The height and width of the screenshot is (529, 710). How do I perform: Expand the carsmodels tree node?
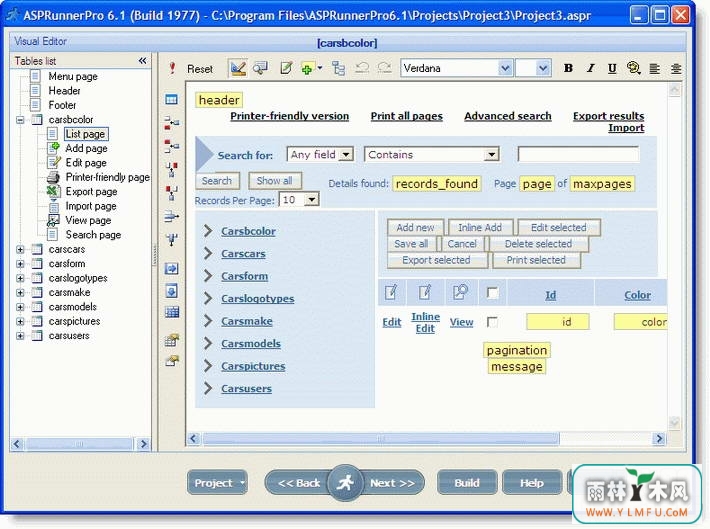click(x=20, y=308)
